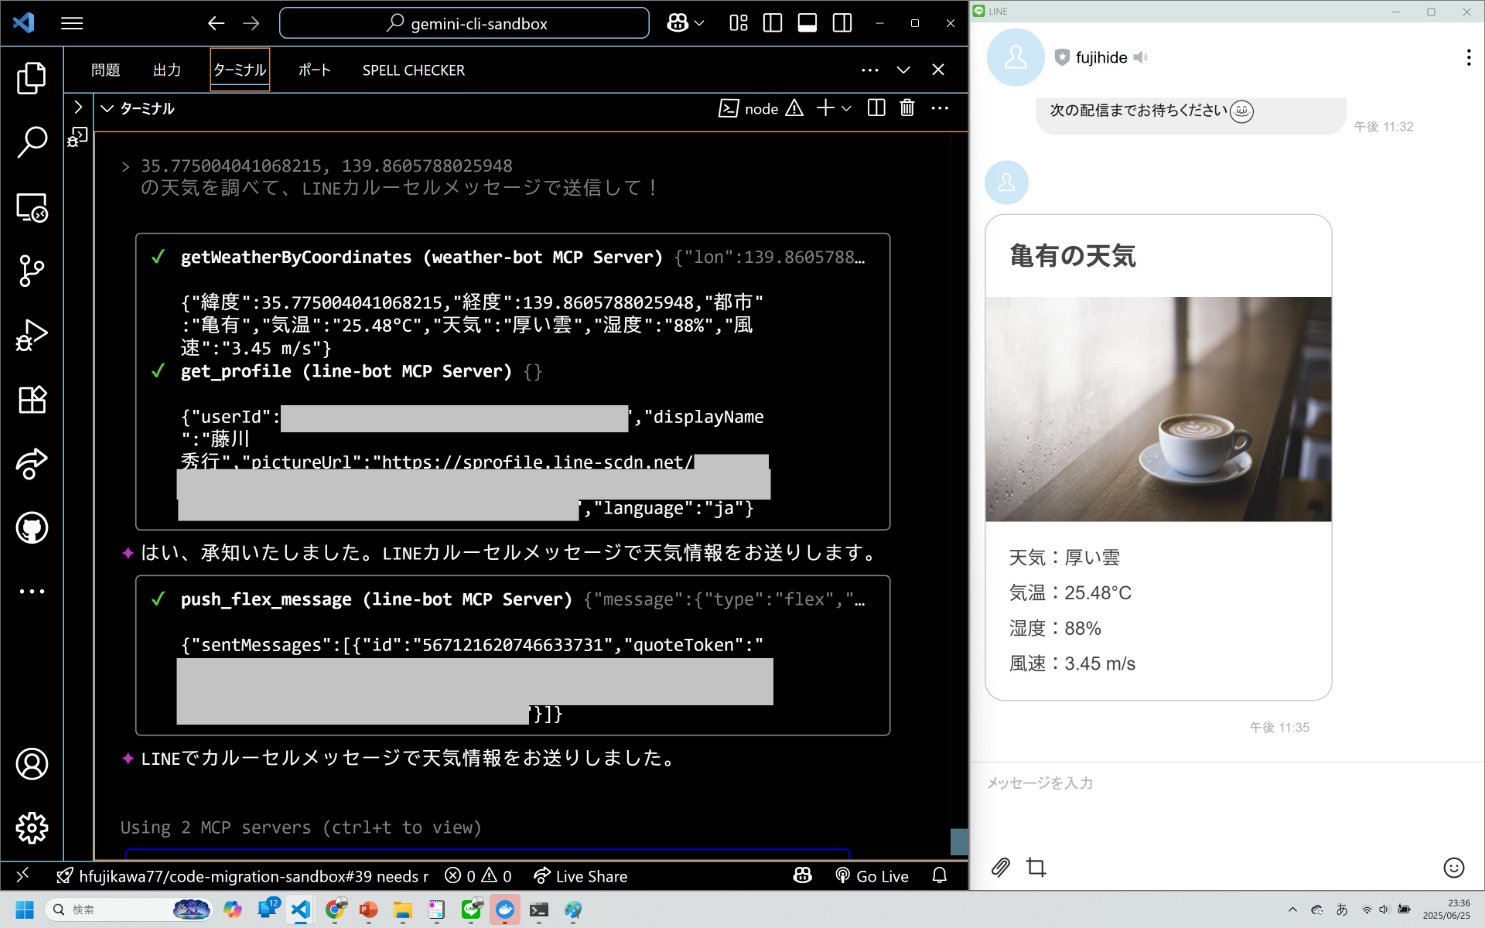Toggle the primary sidebar visibility

[x=772, y=22]
